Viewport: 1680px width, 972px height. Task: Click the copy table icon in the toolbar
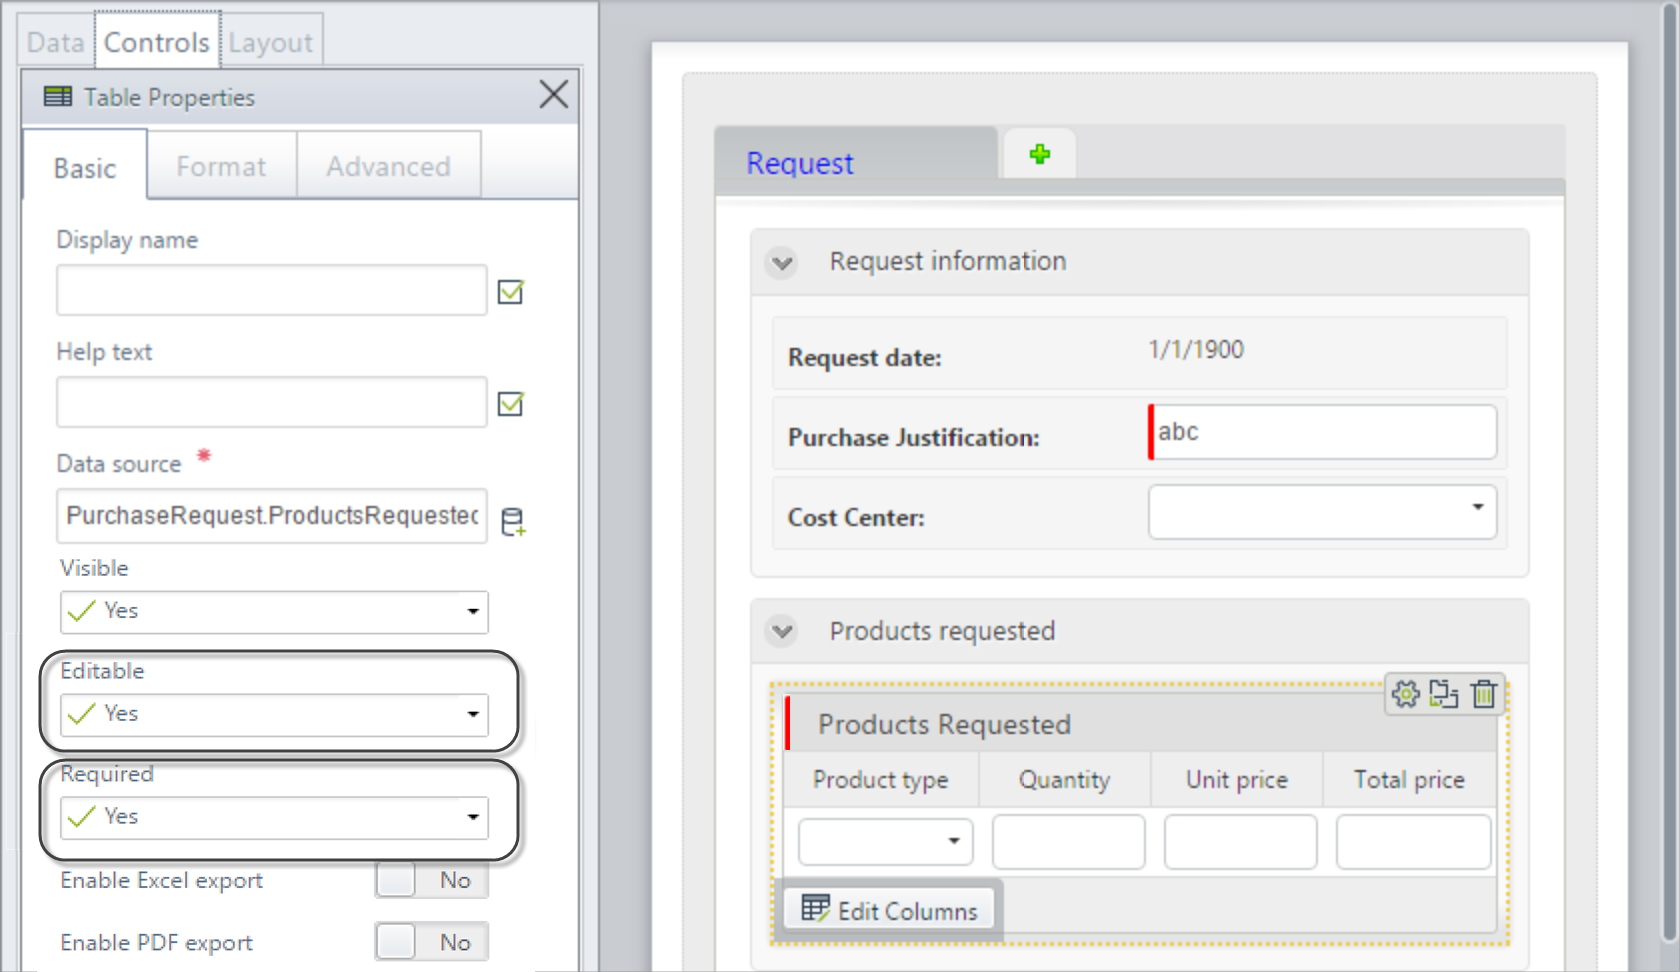1444,694
